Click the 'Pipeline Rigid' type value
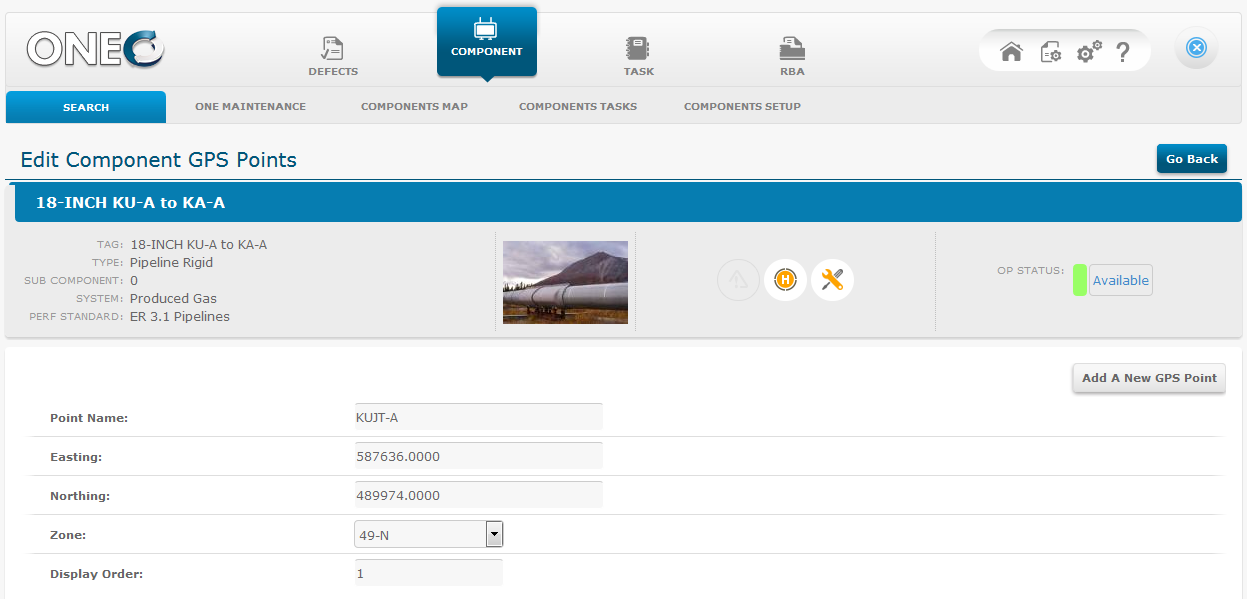 pyautogui.click(x=171, y=263)
